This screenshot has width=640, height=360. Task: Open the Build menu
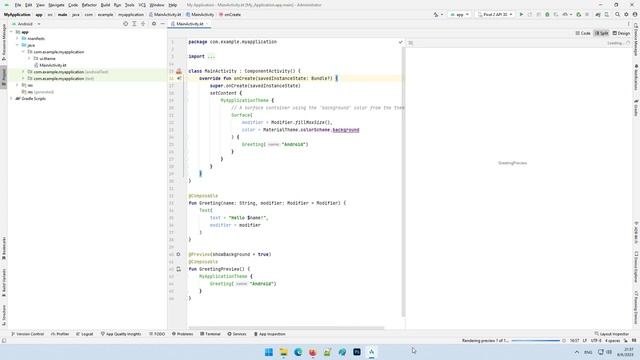pyautogui.click(x=105, y=5)
